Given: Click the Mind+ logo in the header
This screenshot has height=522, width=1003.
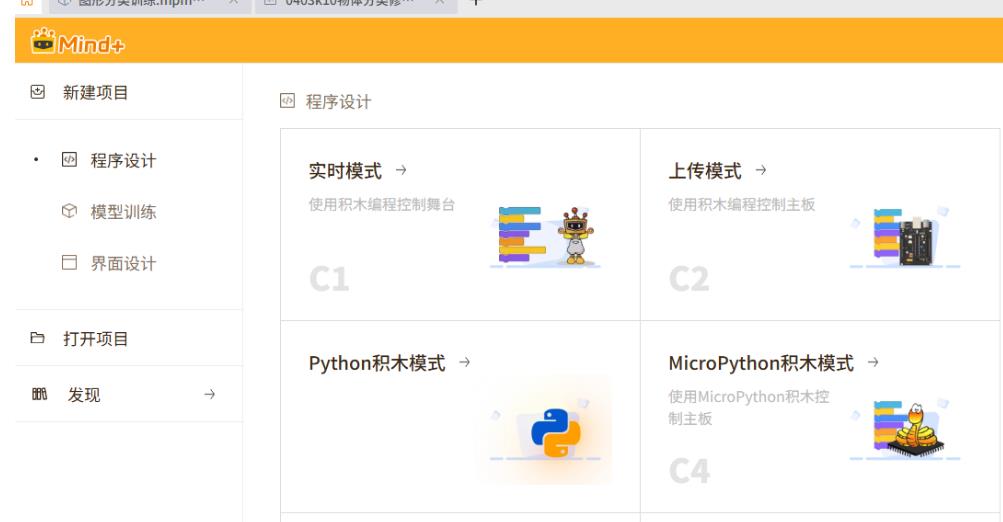Looking at the screenshot, I should [77, 42].
